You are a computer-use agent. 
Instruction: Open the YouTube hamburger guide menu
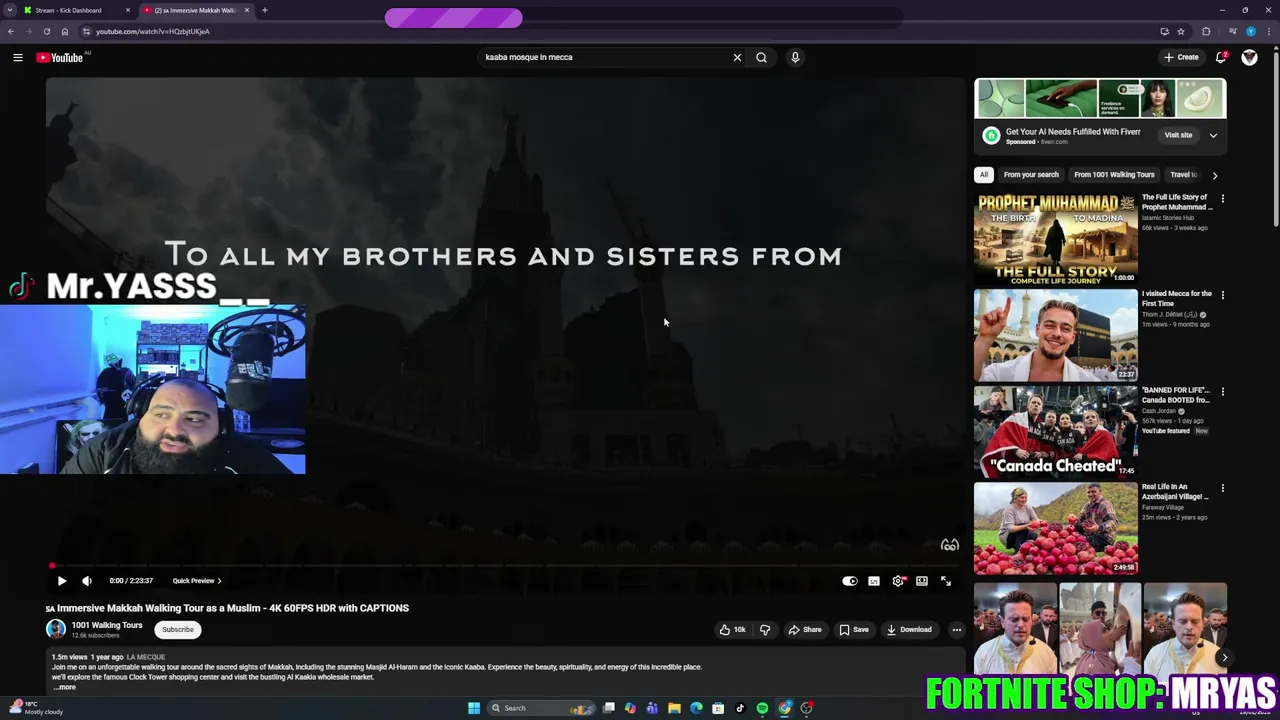(18, 57)
